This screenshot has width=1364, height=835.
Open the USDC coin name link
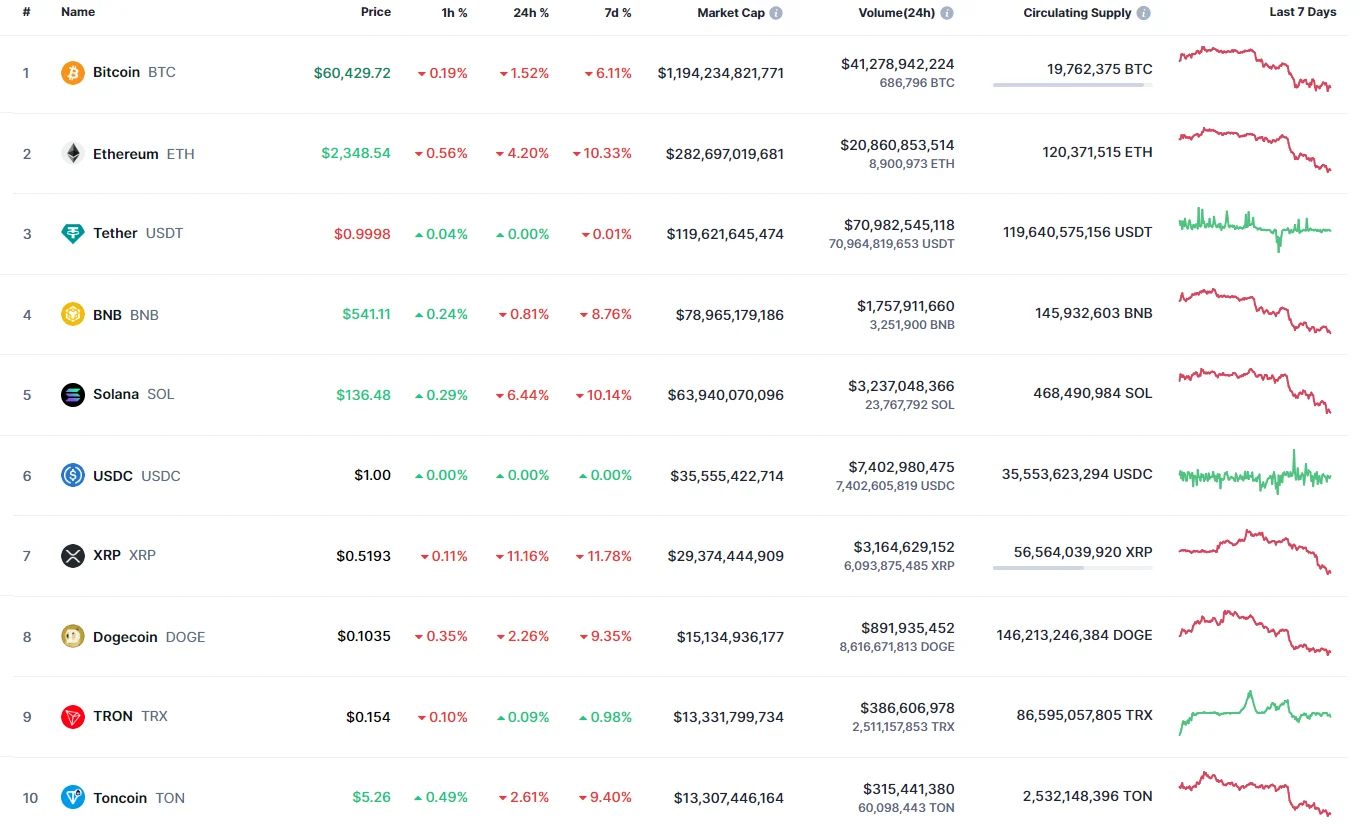pyautogui.click(x=113, y=476)
